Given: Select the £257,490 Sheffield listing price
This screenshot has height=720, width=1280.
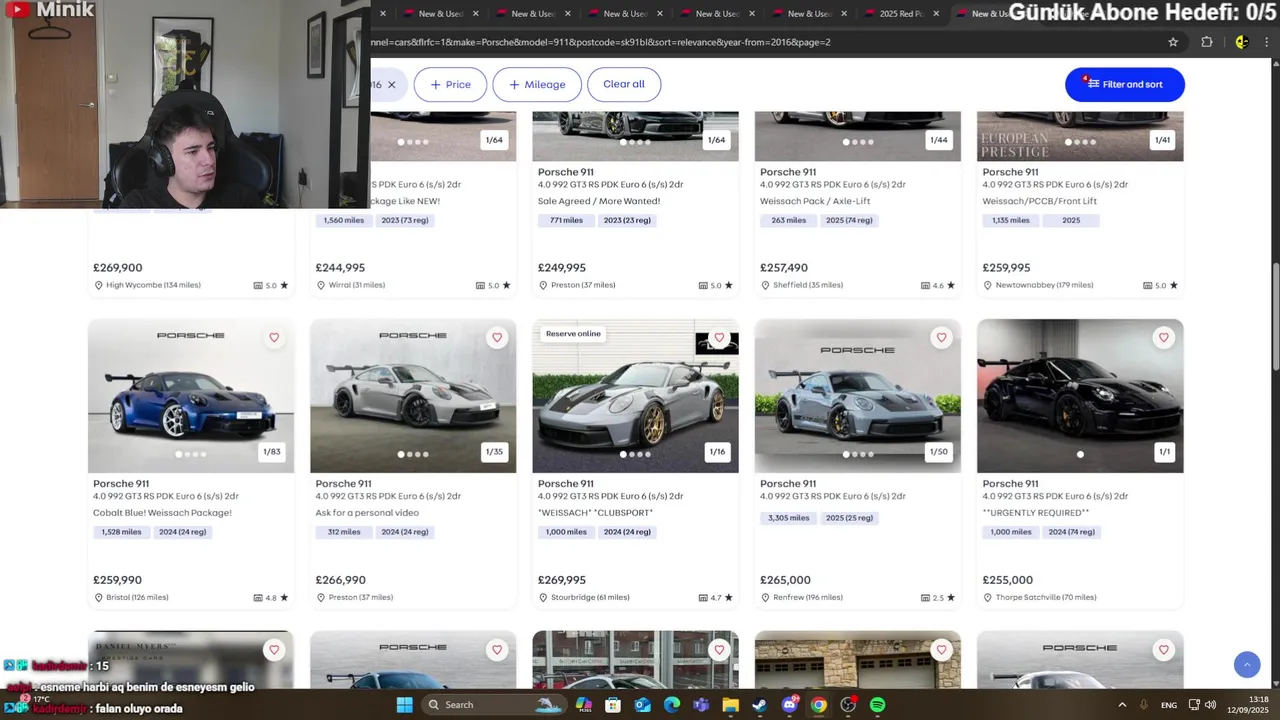Looking at the screenshot, I should click(x=784, y=268).
